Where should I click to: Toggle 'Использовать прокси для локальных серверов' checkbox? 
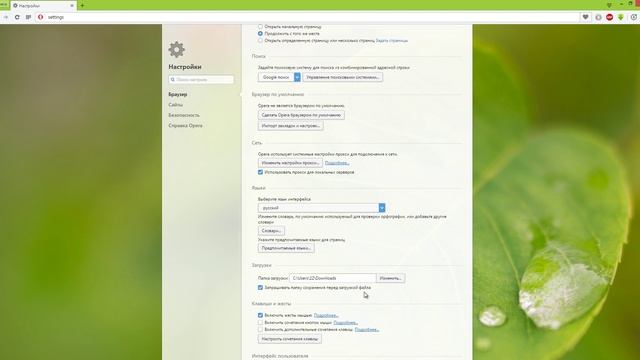(260, 172)
